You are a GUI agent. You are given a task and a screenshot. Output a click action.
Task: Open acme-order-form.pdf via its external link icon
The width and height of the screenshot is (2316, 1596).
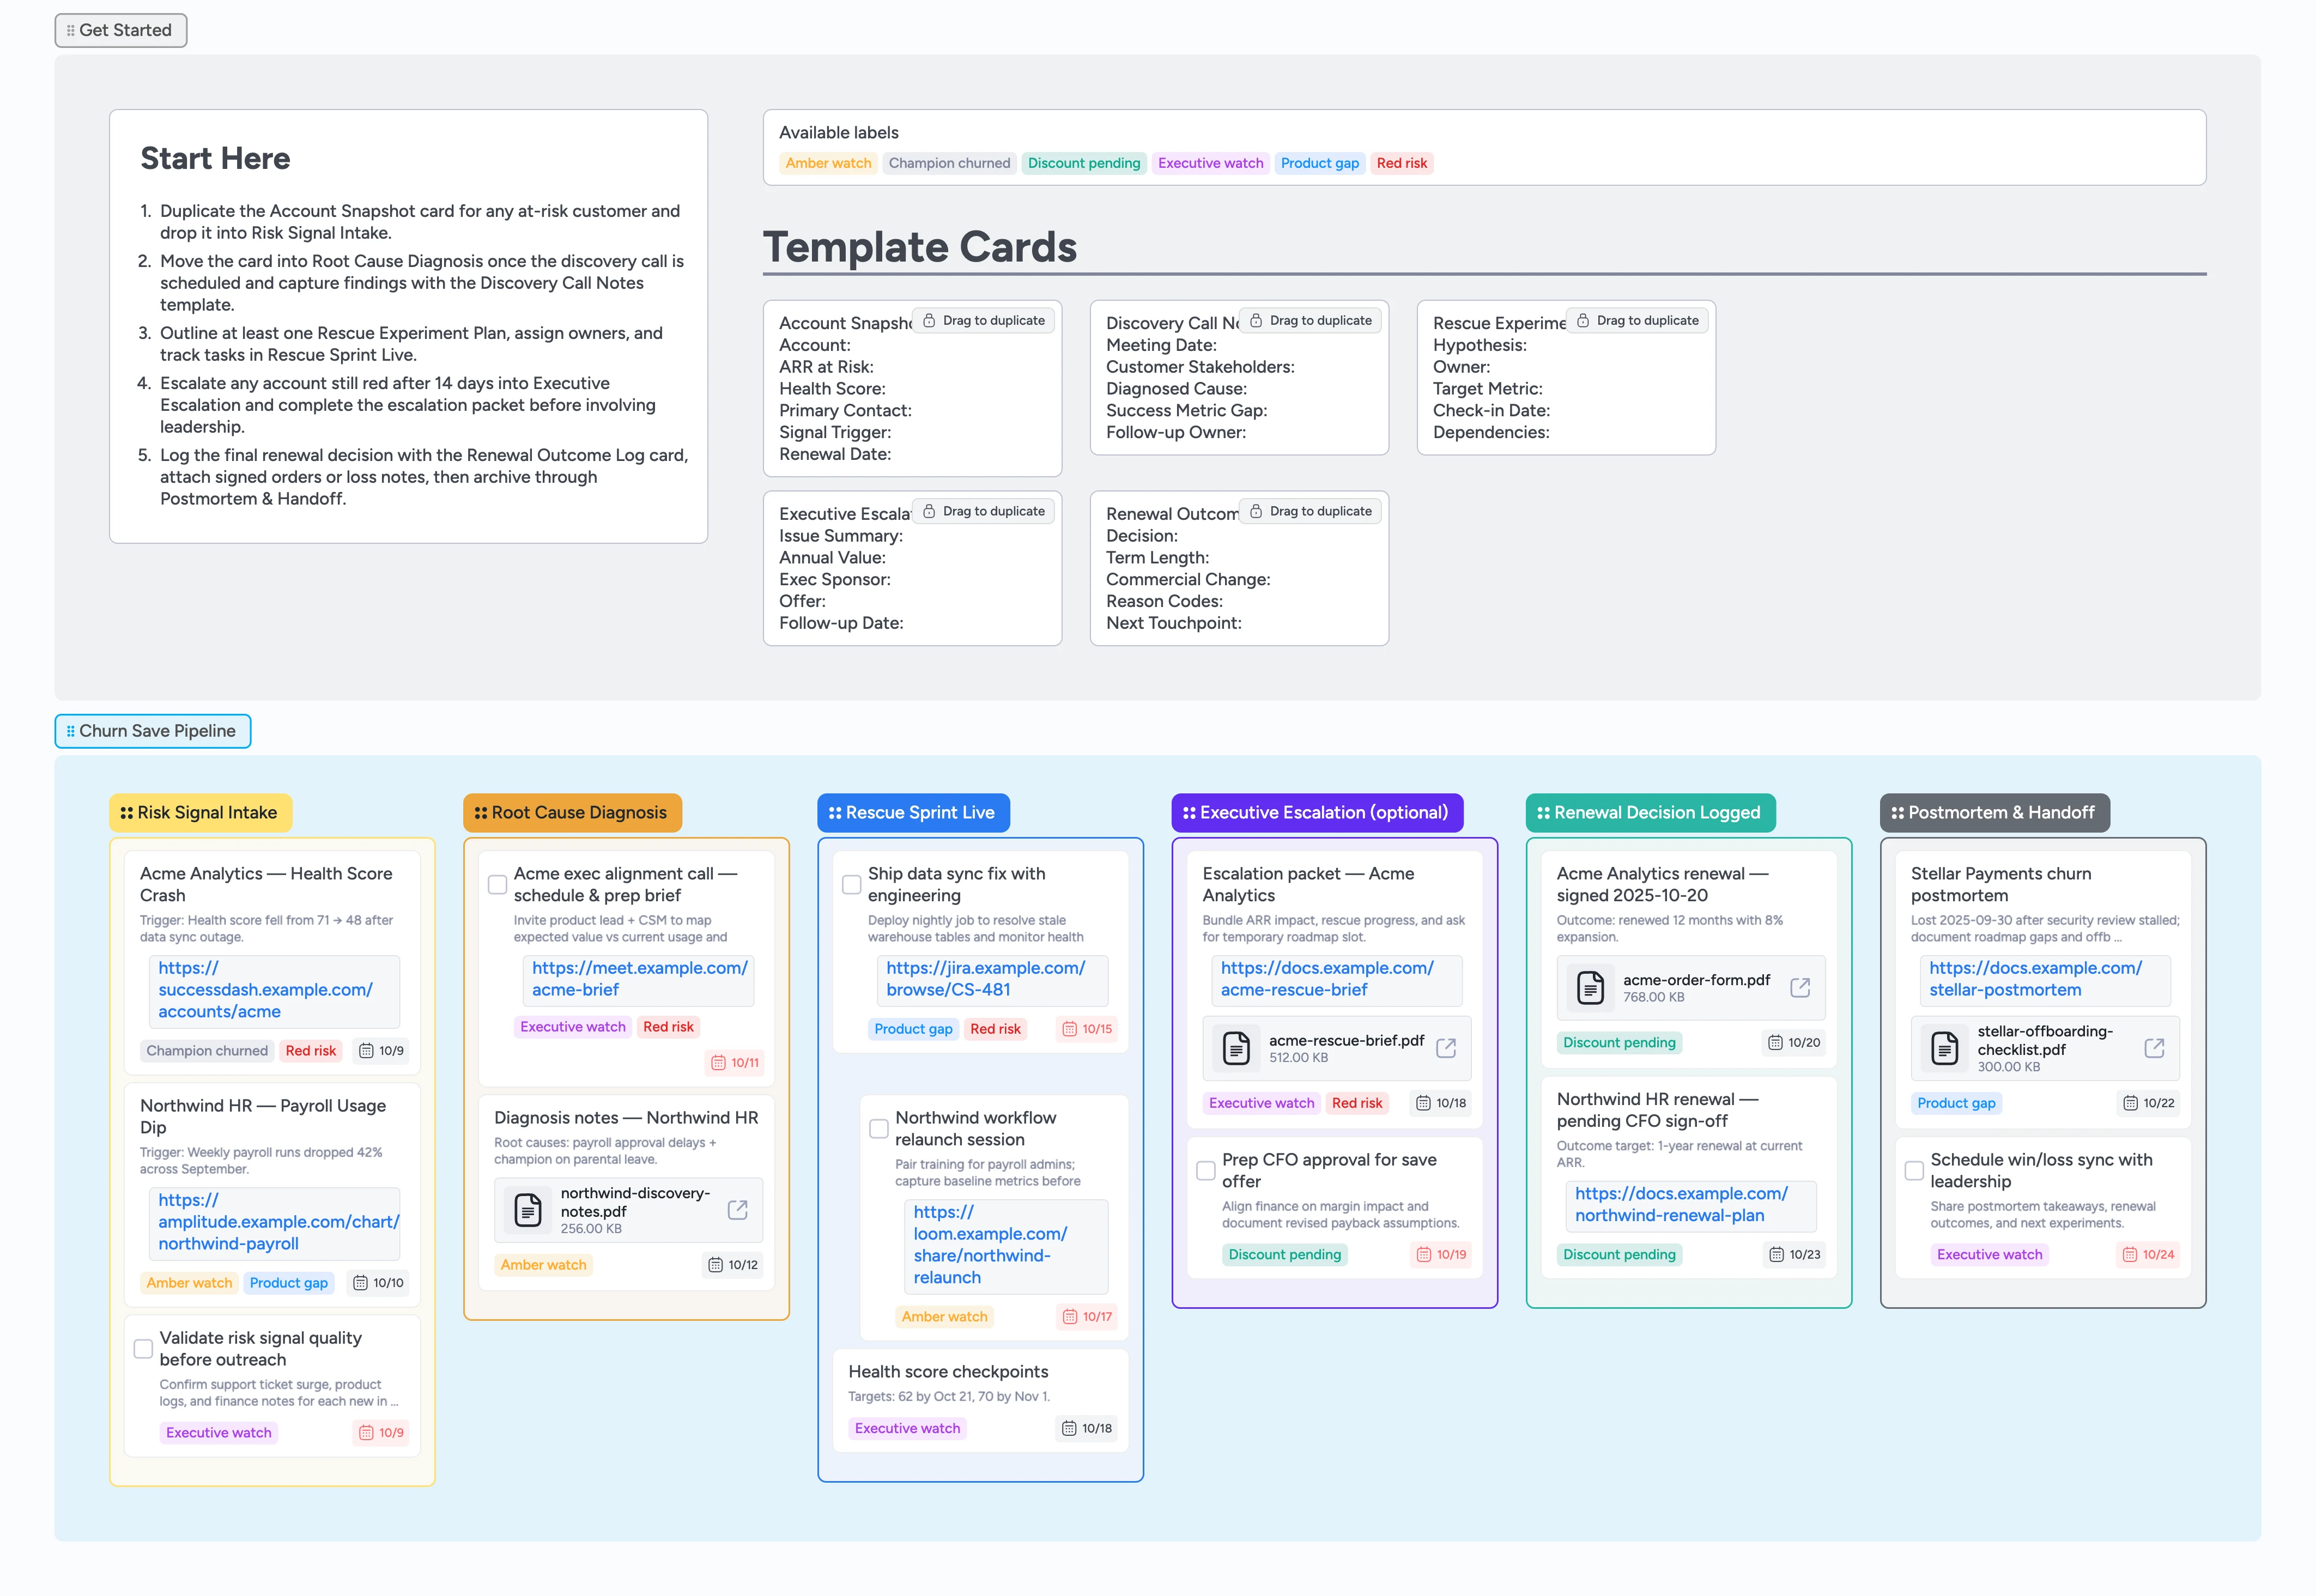[x=1800, y=986]
